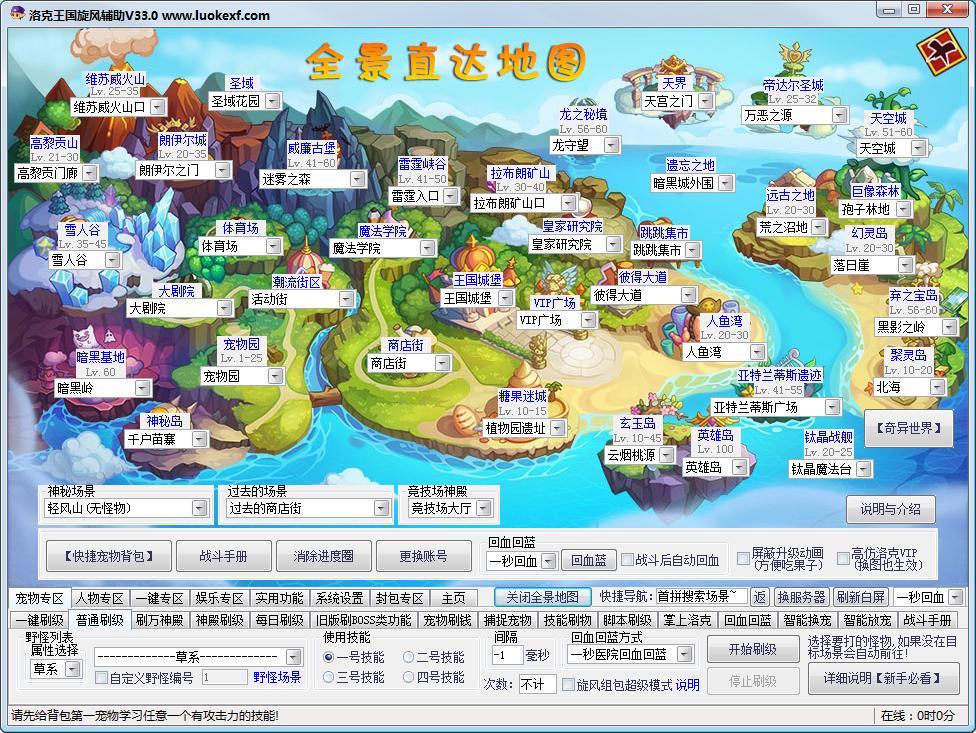Expand the 一秒回血 dropdown in 回血回蓝 group
The image size is (976, 733).
tap(548, 561)
